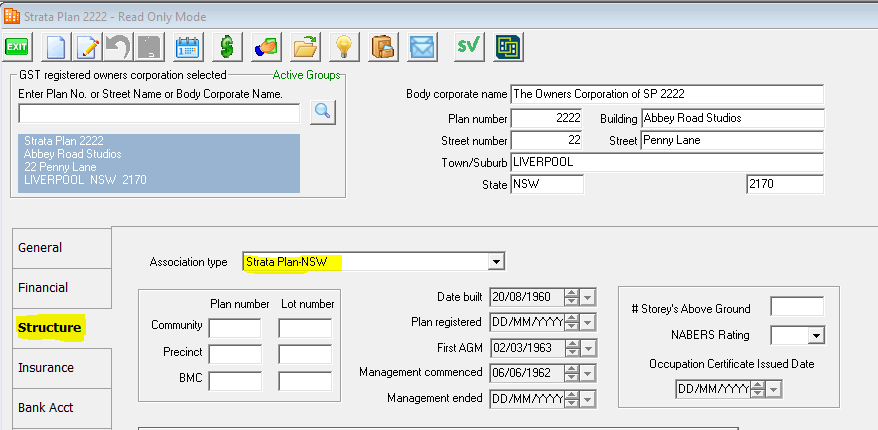Click the First AGM spinner arrows

(572, 348)
